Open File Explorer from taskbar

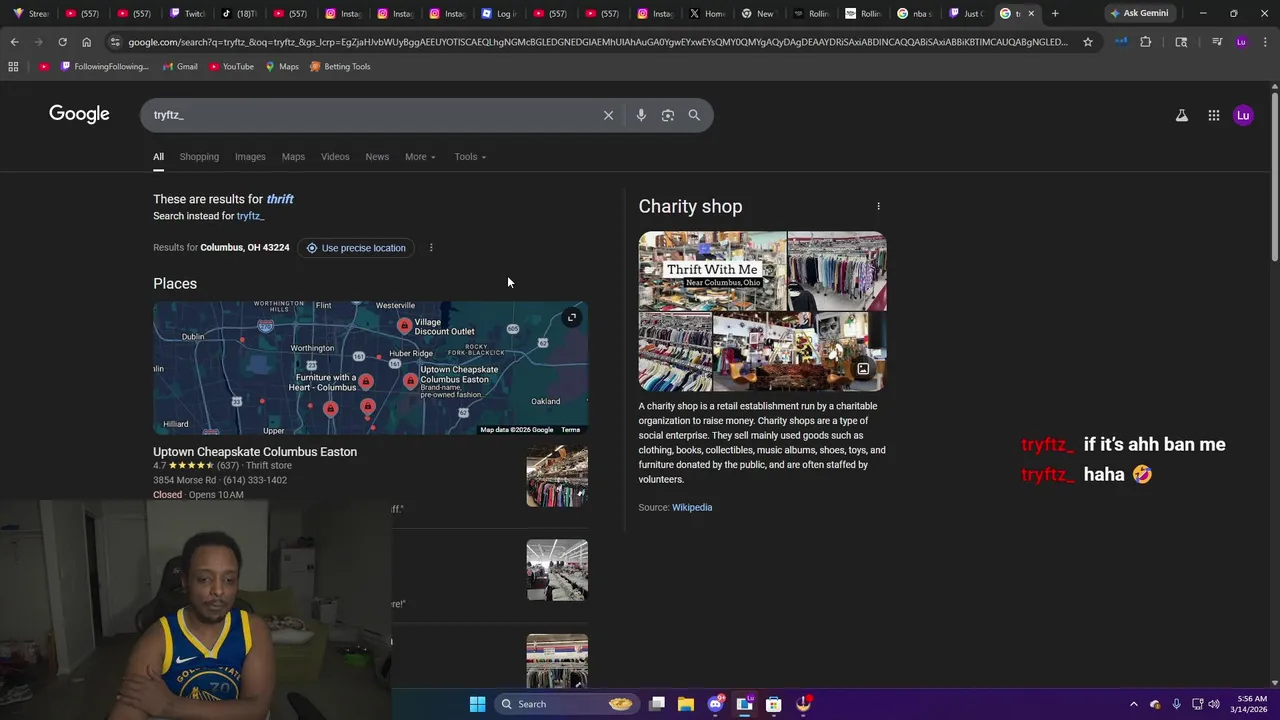tap(686, 704)
